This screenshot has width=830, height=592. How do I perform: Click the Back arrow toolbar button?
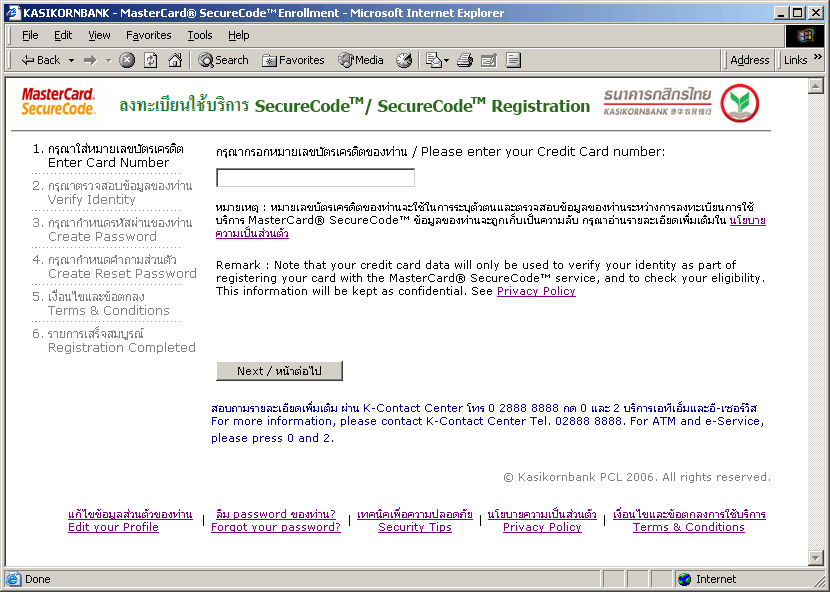point(40,60)
